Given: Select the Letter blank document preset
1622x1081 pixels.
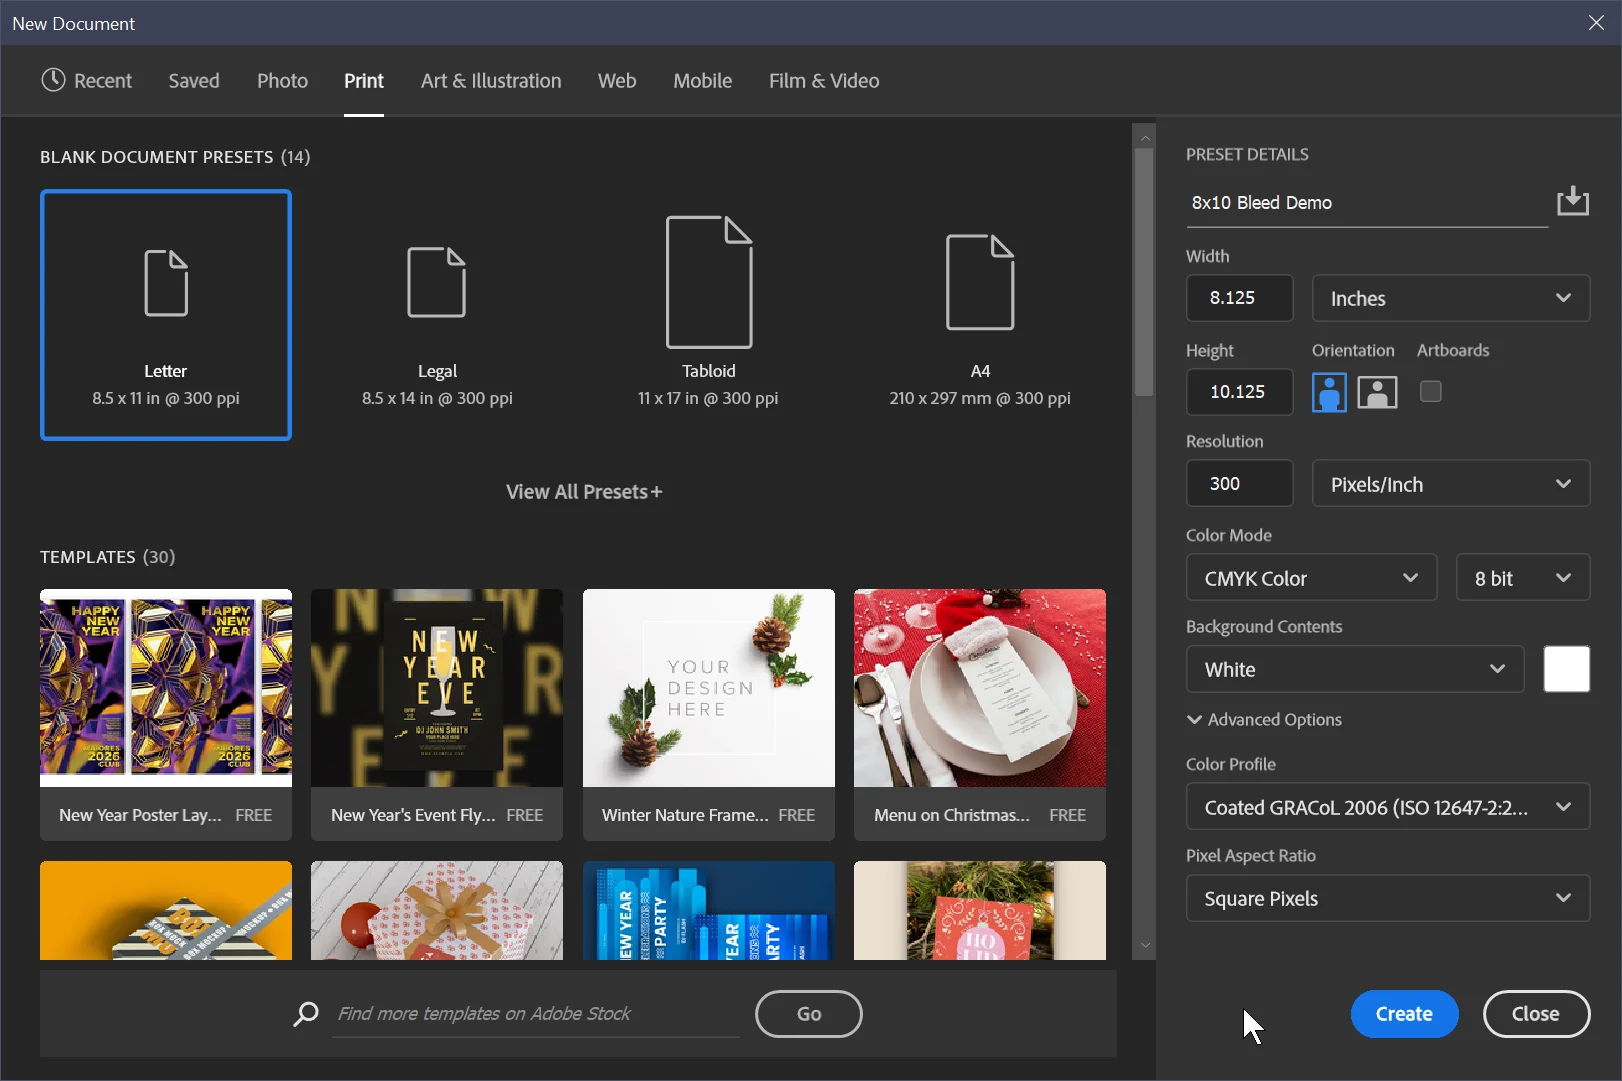Looking at the screenshot, I should pos(165,315).
